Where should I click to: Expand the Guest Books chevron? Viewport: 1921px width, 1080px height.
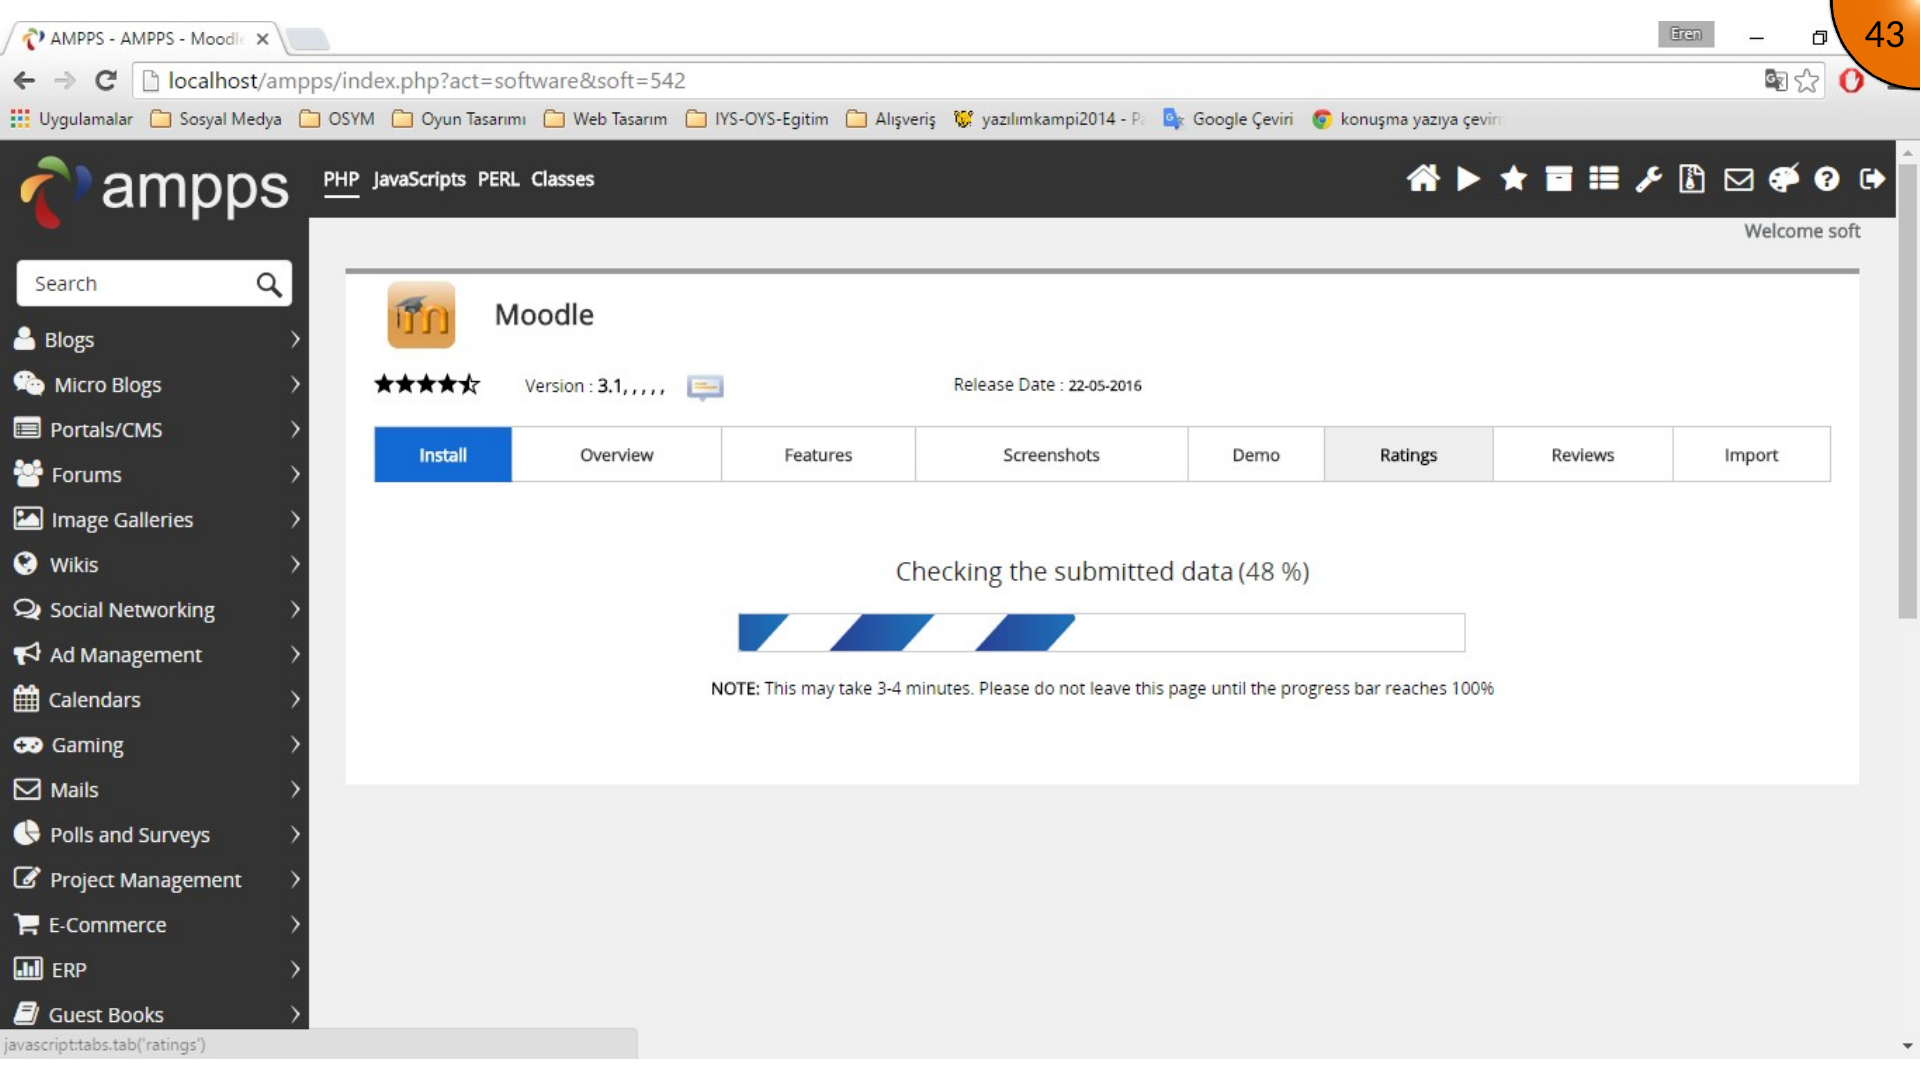click(x=295, y=1014)
